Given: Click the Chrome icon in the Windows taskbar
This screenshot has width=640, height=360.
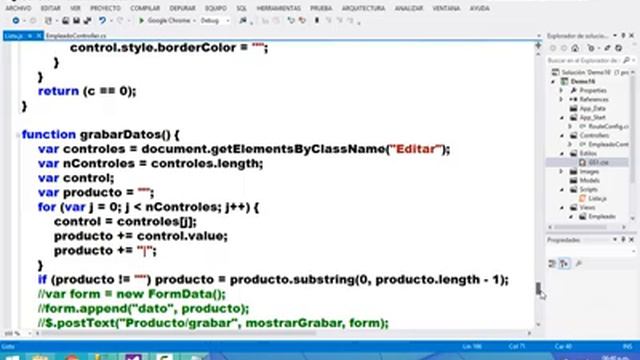Looking at the screenshot, I should [71, 357].
